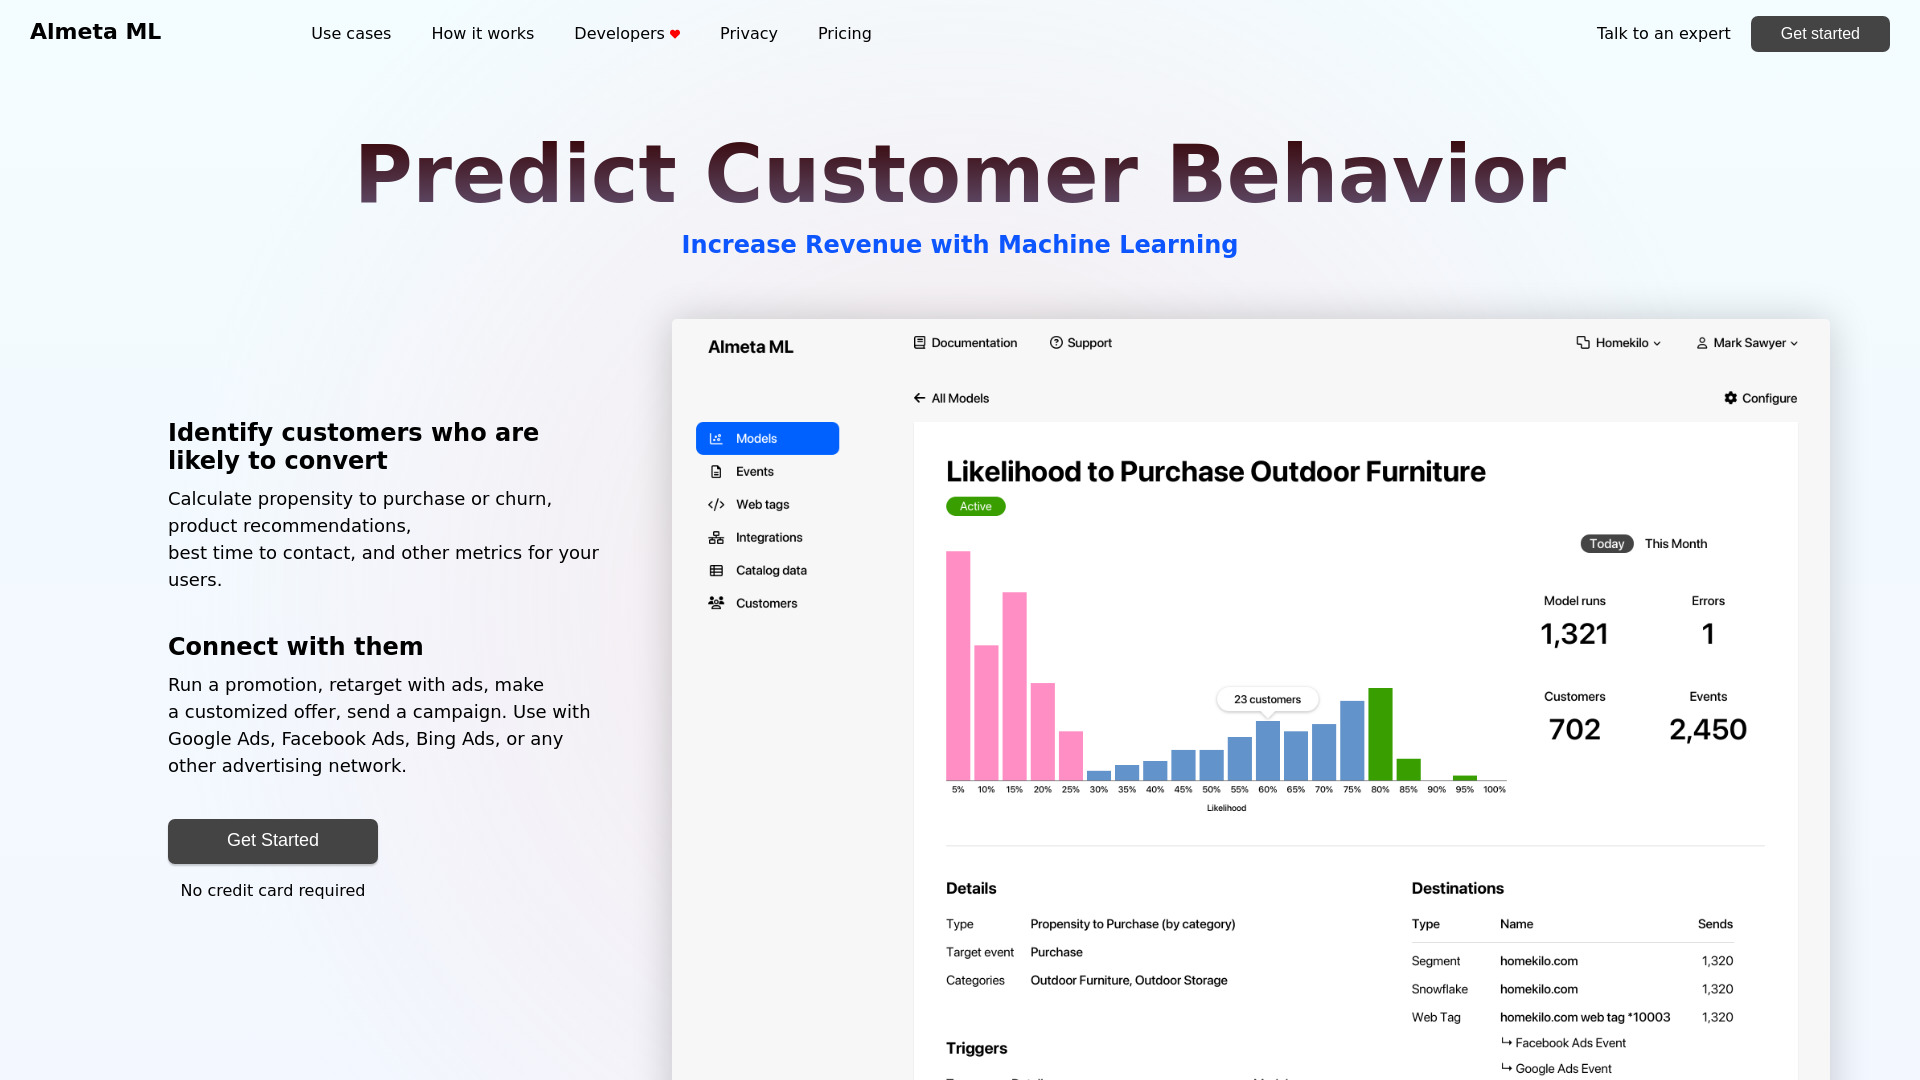Select the Events icon in sidebar
This screenshot has width=1920, height=1080.
tap(716, 471)
